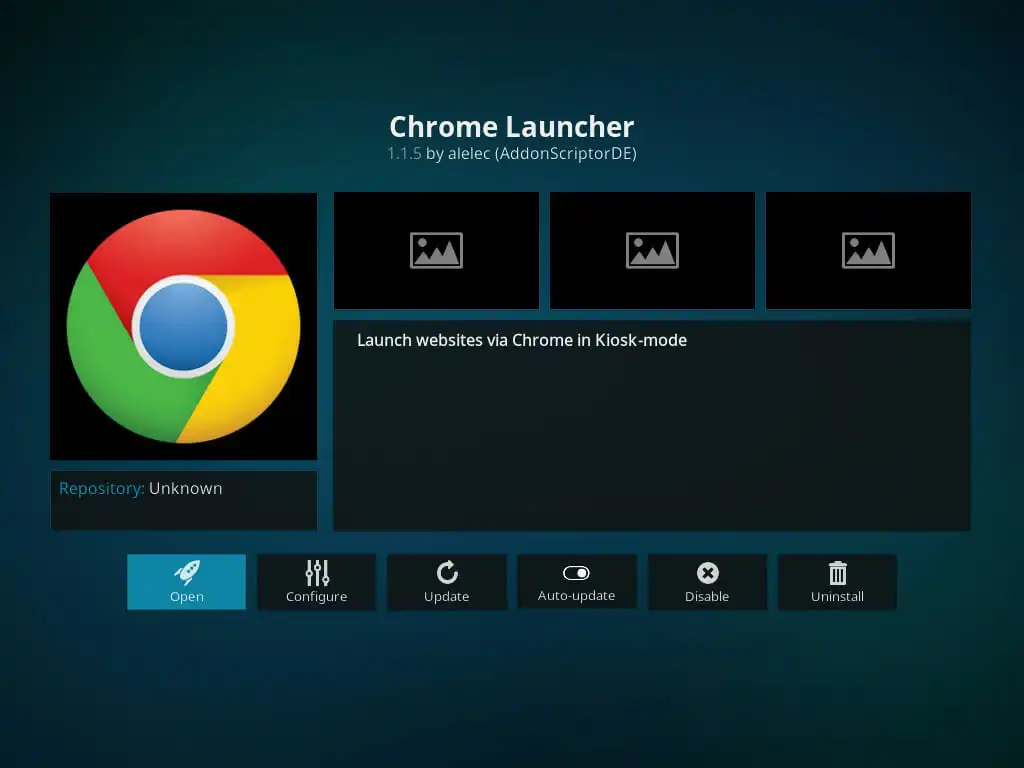The width and height of the screenshot is (1024, 768).
Task: Click the version 1.1.5 author line
Action: [511, 154]
